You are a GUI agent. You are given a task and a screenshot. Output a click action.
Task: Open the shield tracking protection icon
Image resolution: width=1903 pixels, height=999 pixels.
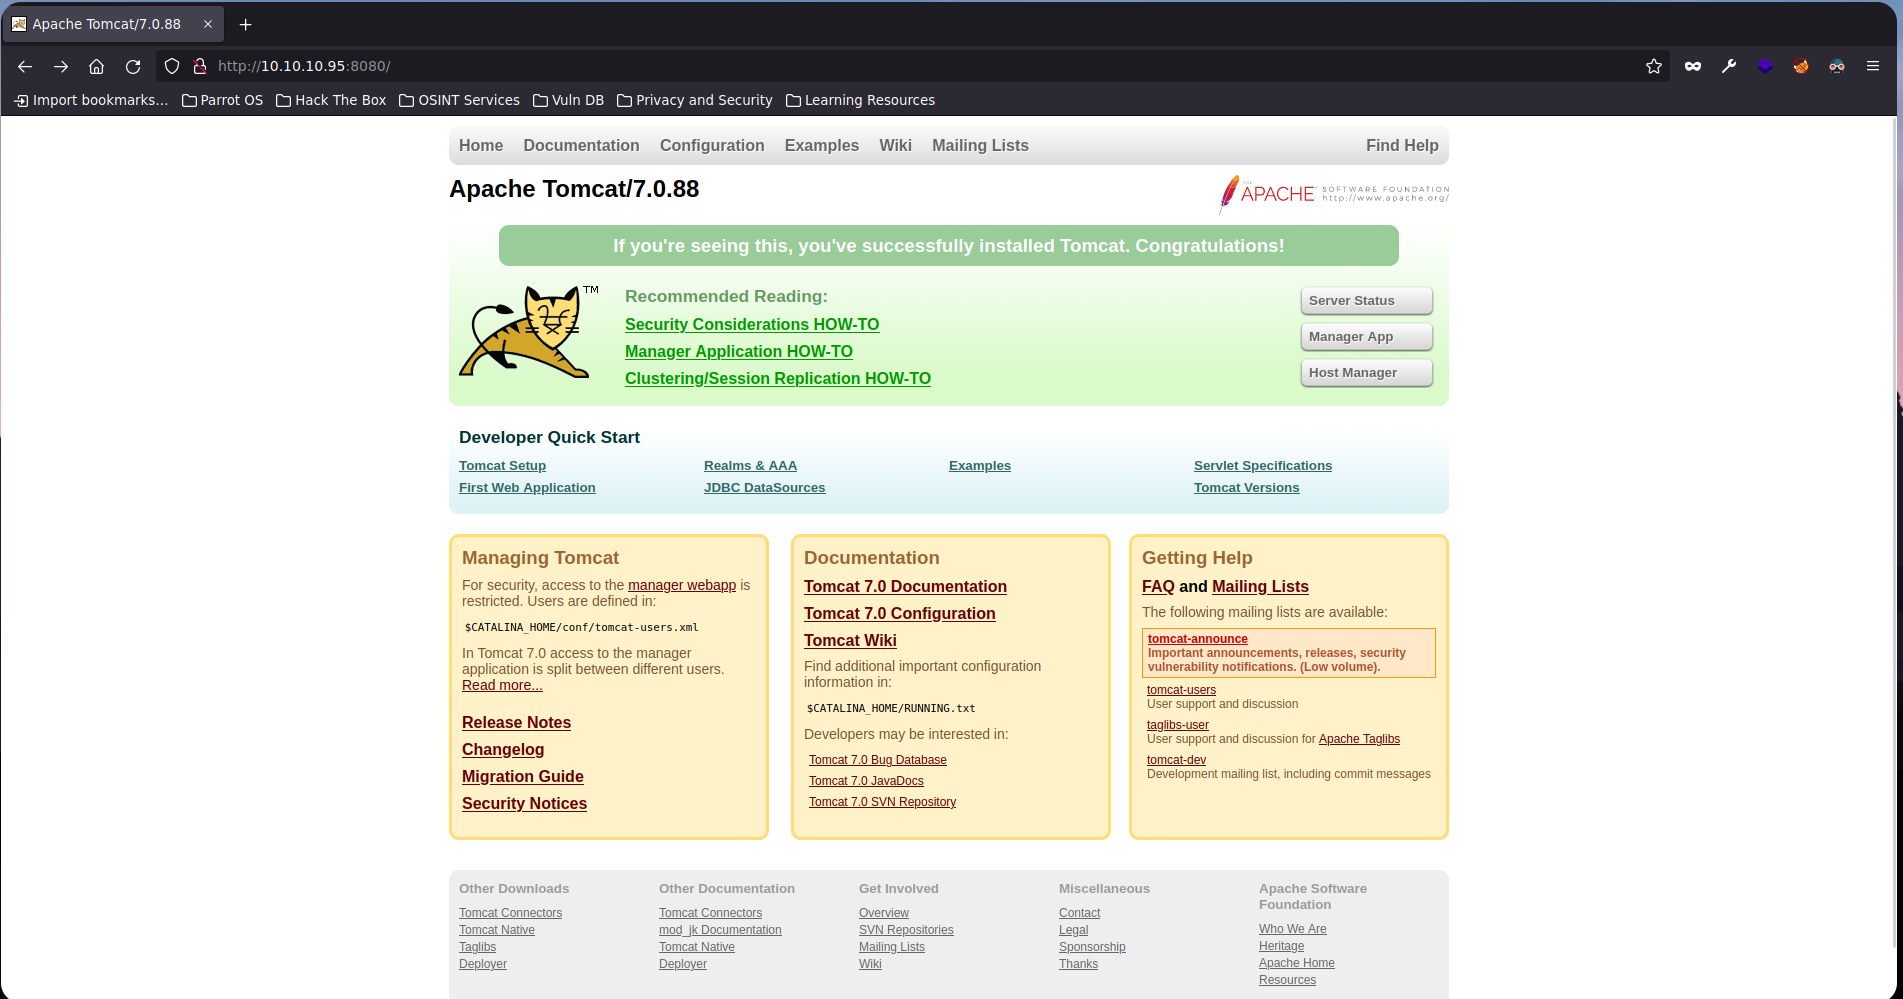172,66
